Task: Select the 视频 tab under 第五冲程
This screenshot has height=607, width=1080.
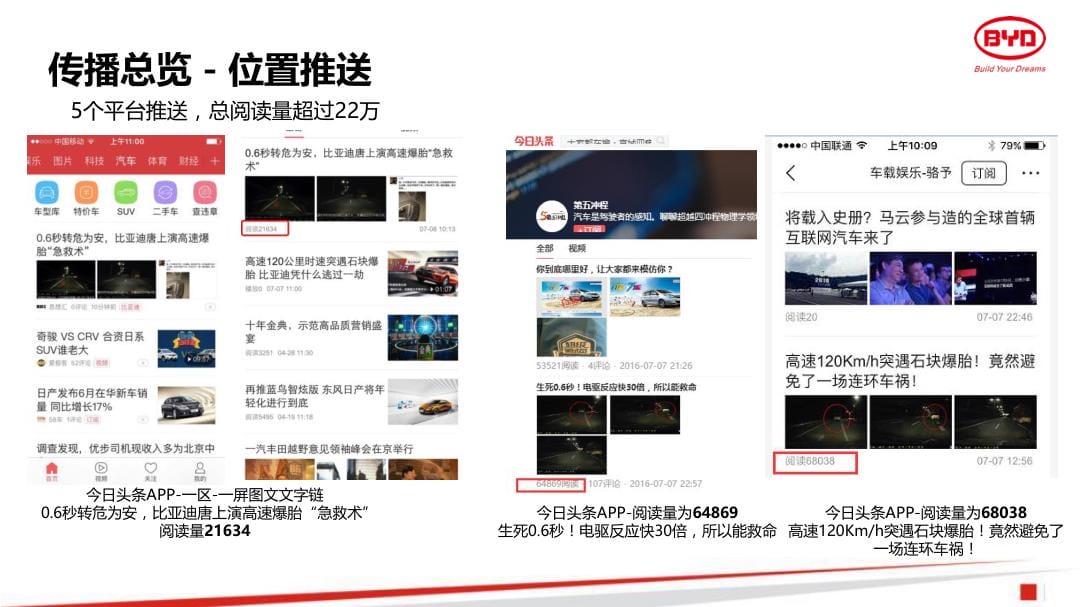Action: (577, 248)
